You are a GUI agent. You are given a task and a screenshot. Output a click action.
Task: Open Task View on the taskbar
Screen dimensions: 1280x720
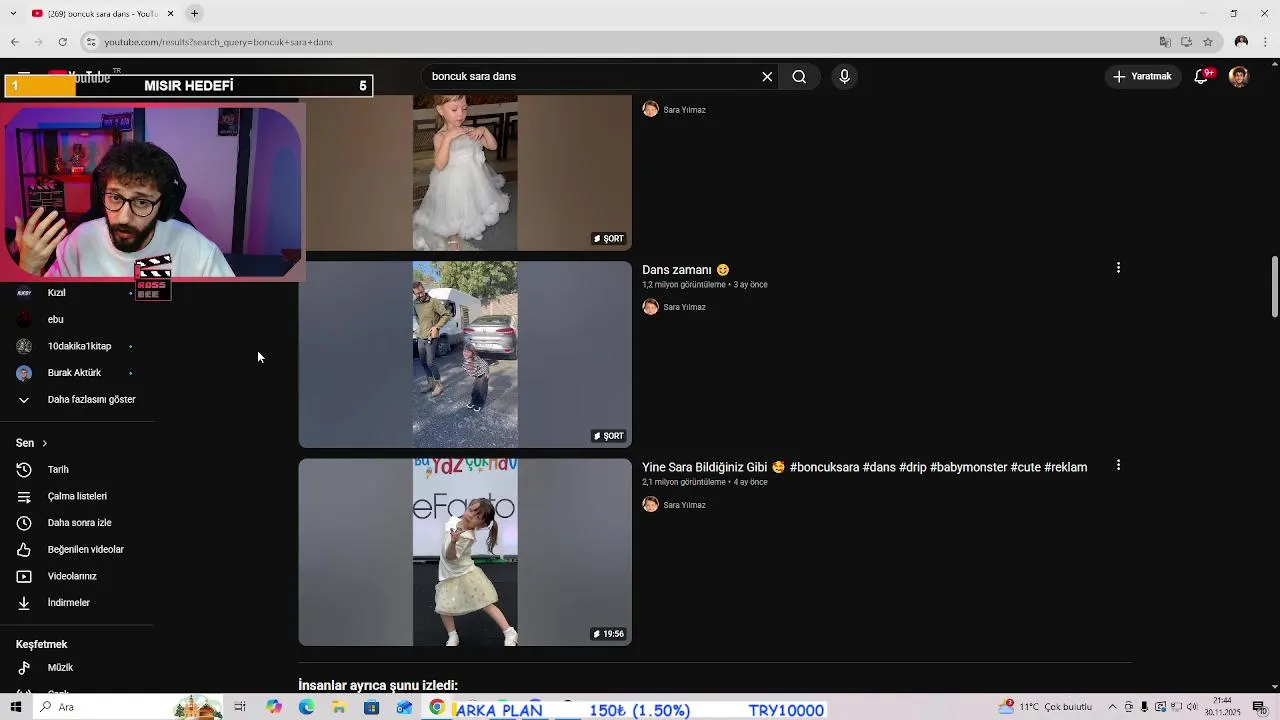pyautogui.click(x=240, y=707)
